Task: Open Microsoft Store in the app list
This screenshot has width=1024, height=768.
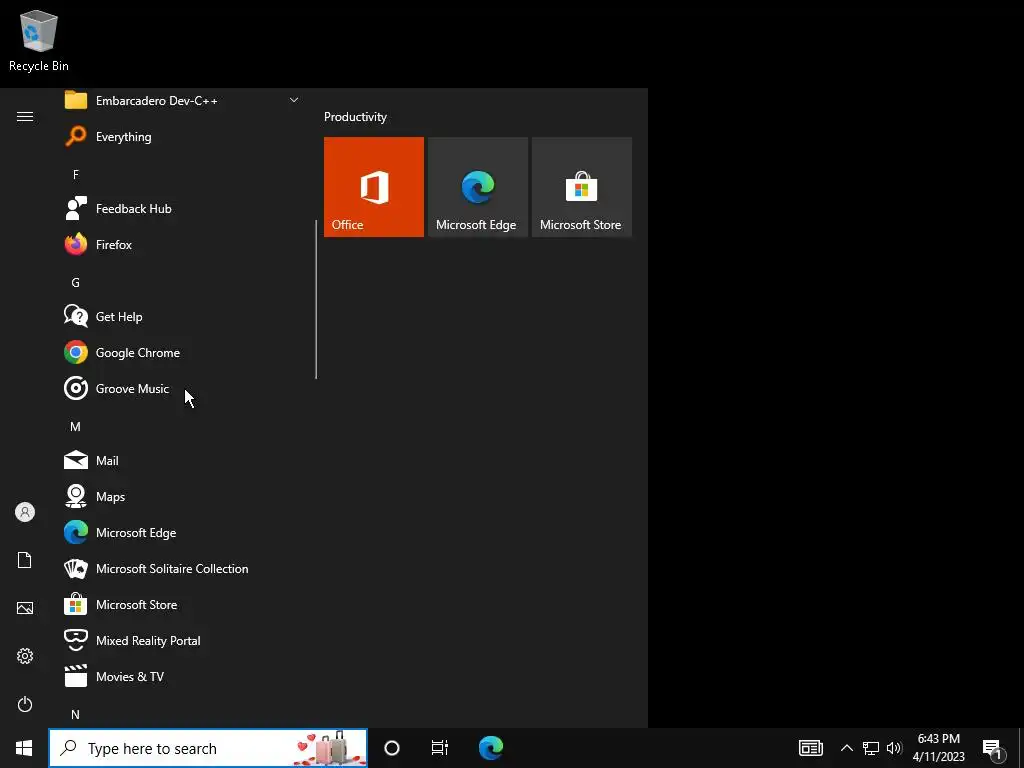Action: 181,605
